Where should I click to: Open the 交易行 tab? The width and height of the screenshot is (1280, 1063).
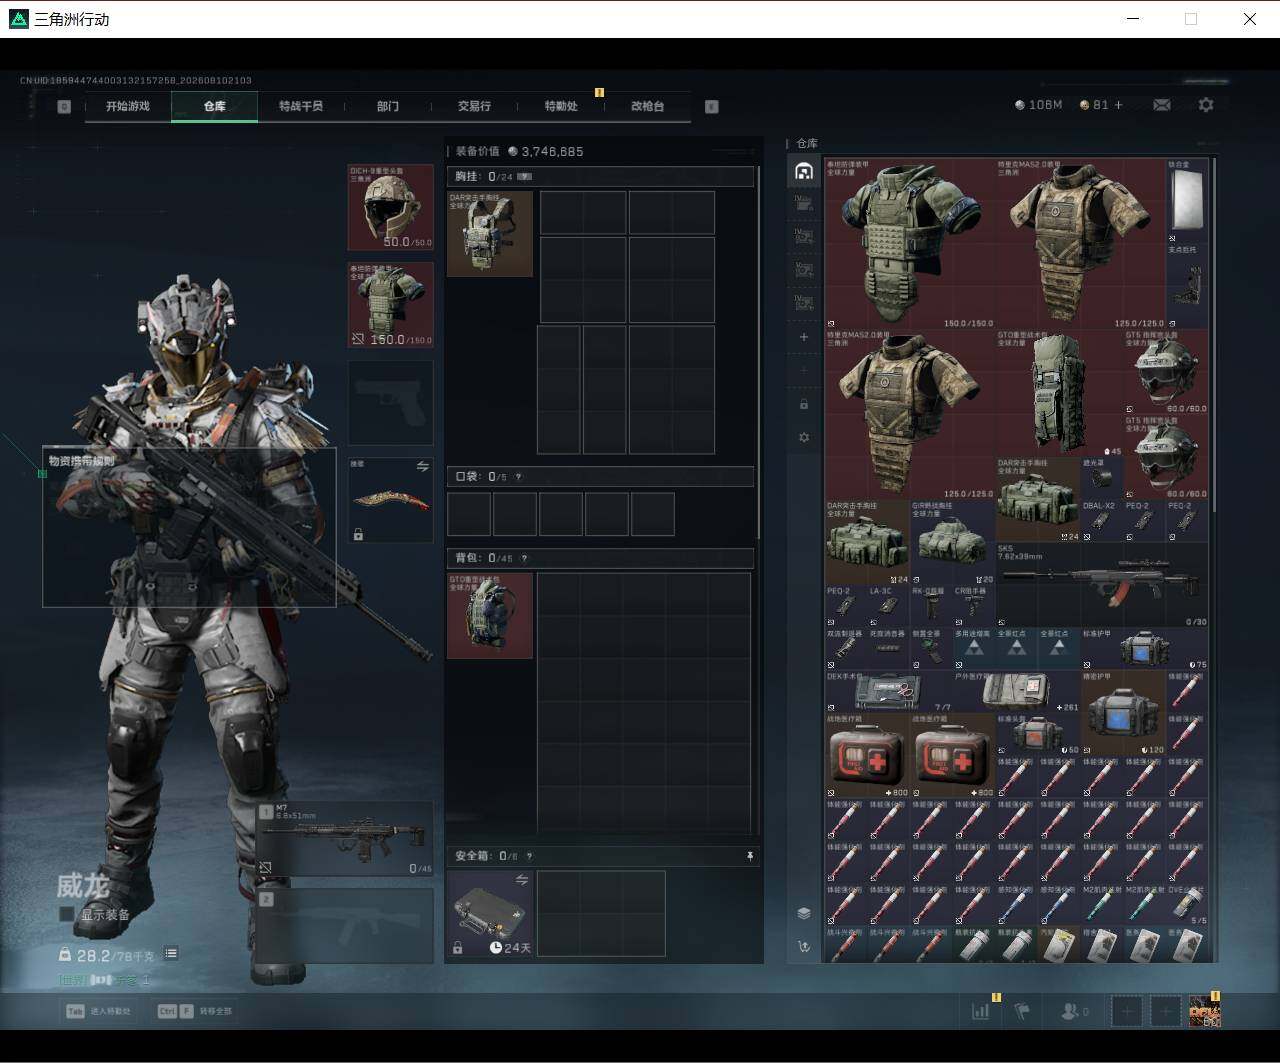click(x=474, y=106)
